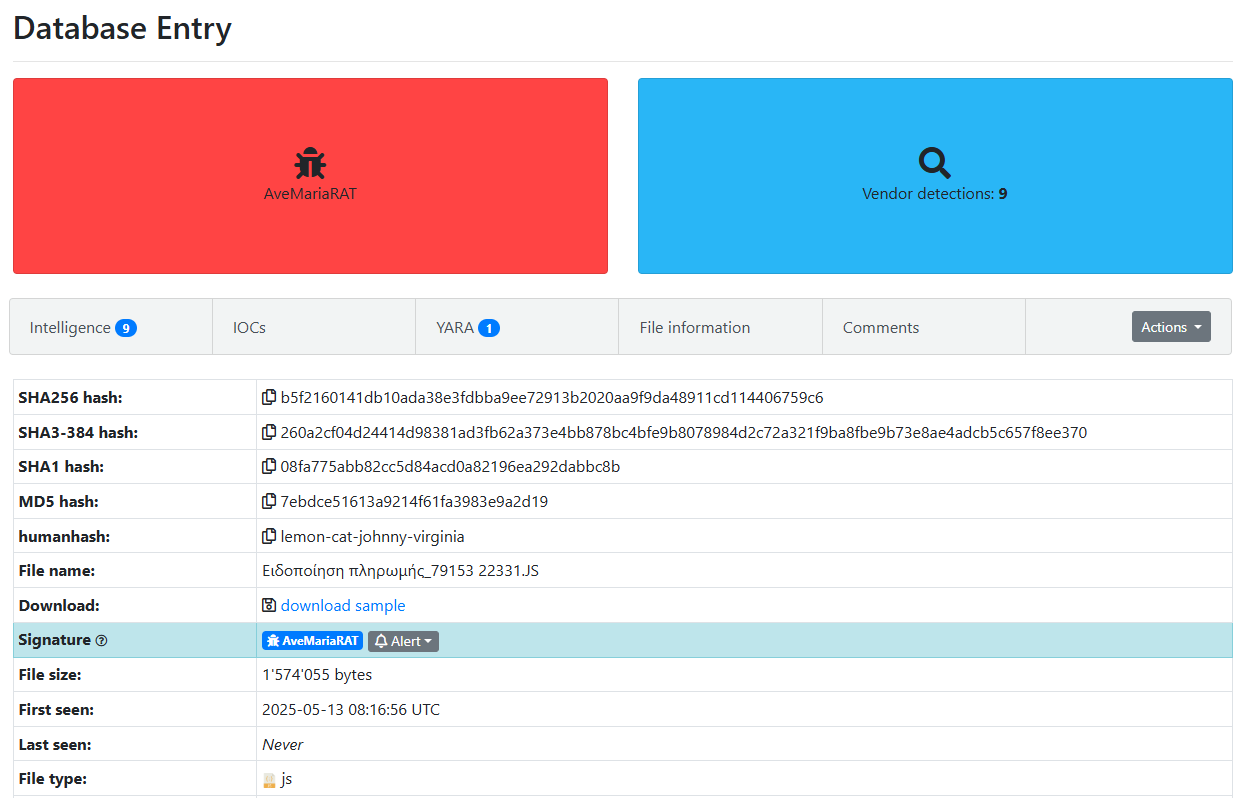Select the SHA1 hash value 08fa775abb82…
Screen dimensions: 1248x798
(x=450, y=467)
